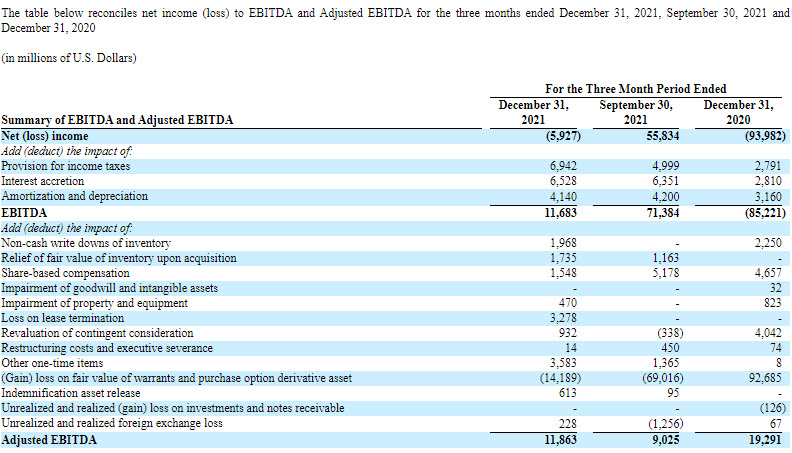Select the EBITDA value 71,384

coord(661,213)
